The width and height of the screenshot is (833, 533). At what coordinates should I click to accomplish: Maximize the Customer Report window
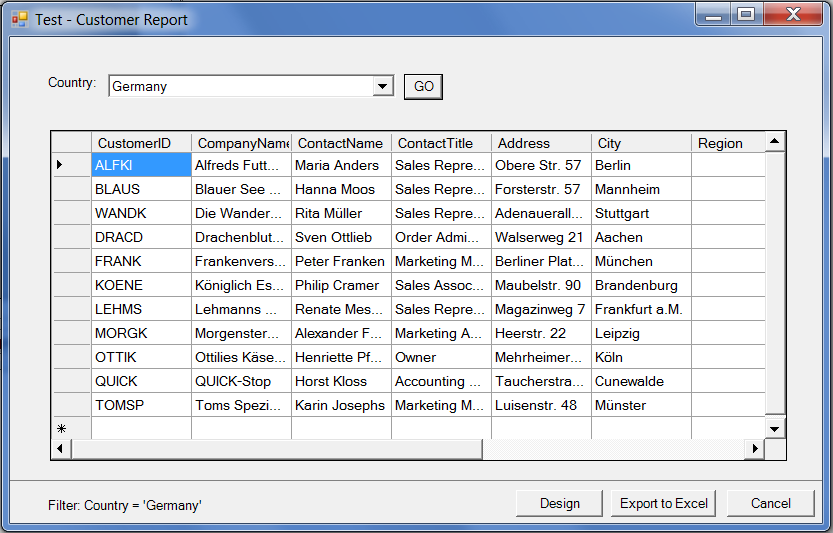coord(746,15)
